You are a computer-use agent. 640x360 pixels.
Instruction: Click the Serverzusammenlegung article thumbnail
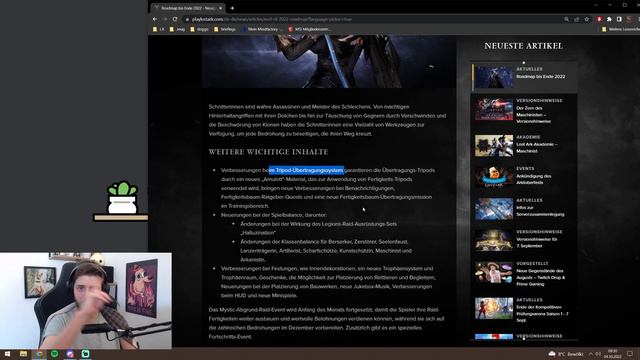tap(493, 209)
